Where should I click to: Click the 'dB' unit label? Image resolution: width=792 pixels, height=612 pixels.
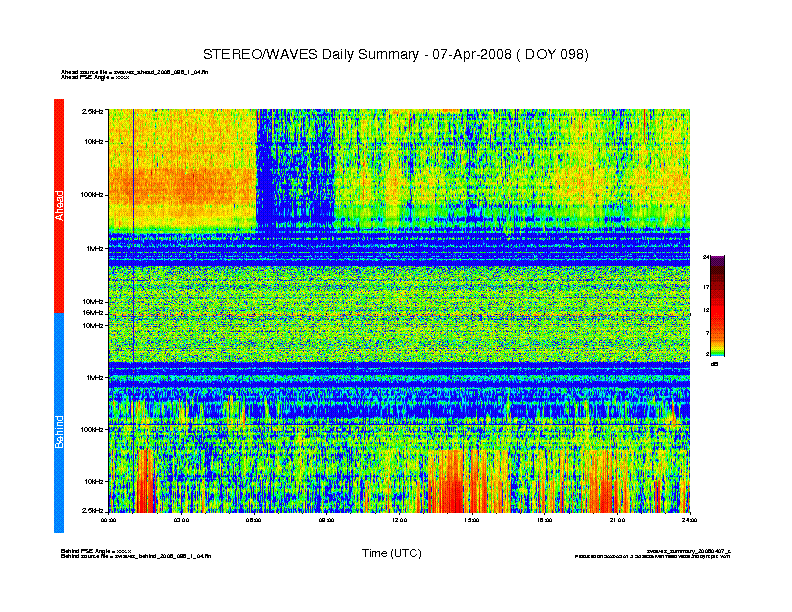[x=715, y=364]
